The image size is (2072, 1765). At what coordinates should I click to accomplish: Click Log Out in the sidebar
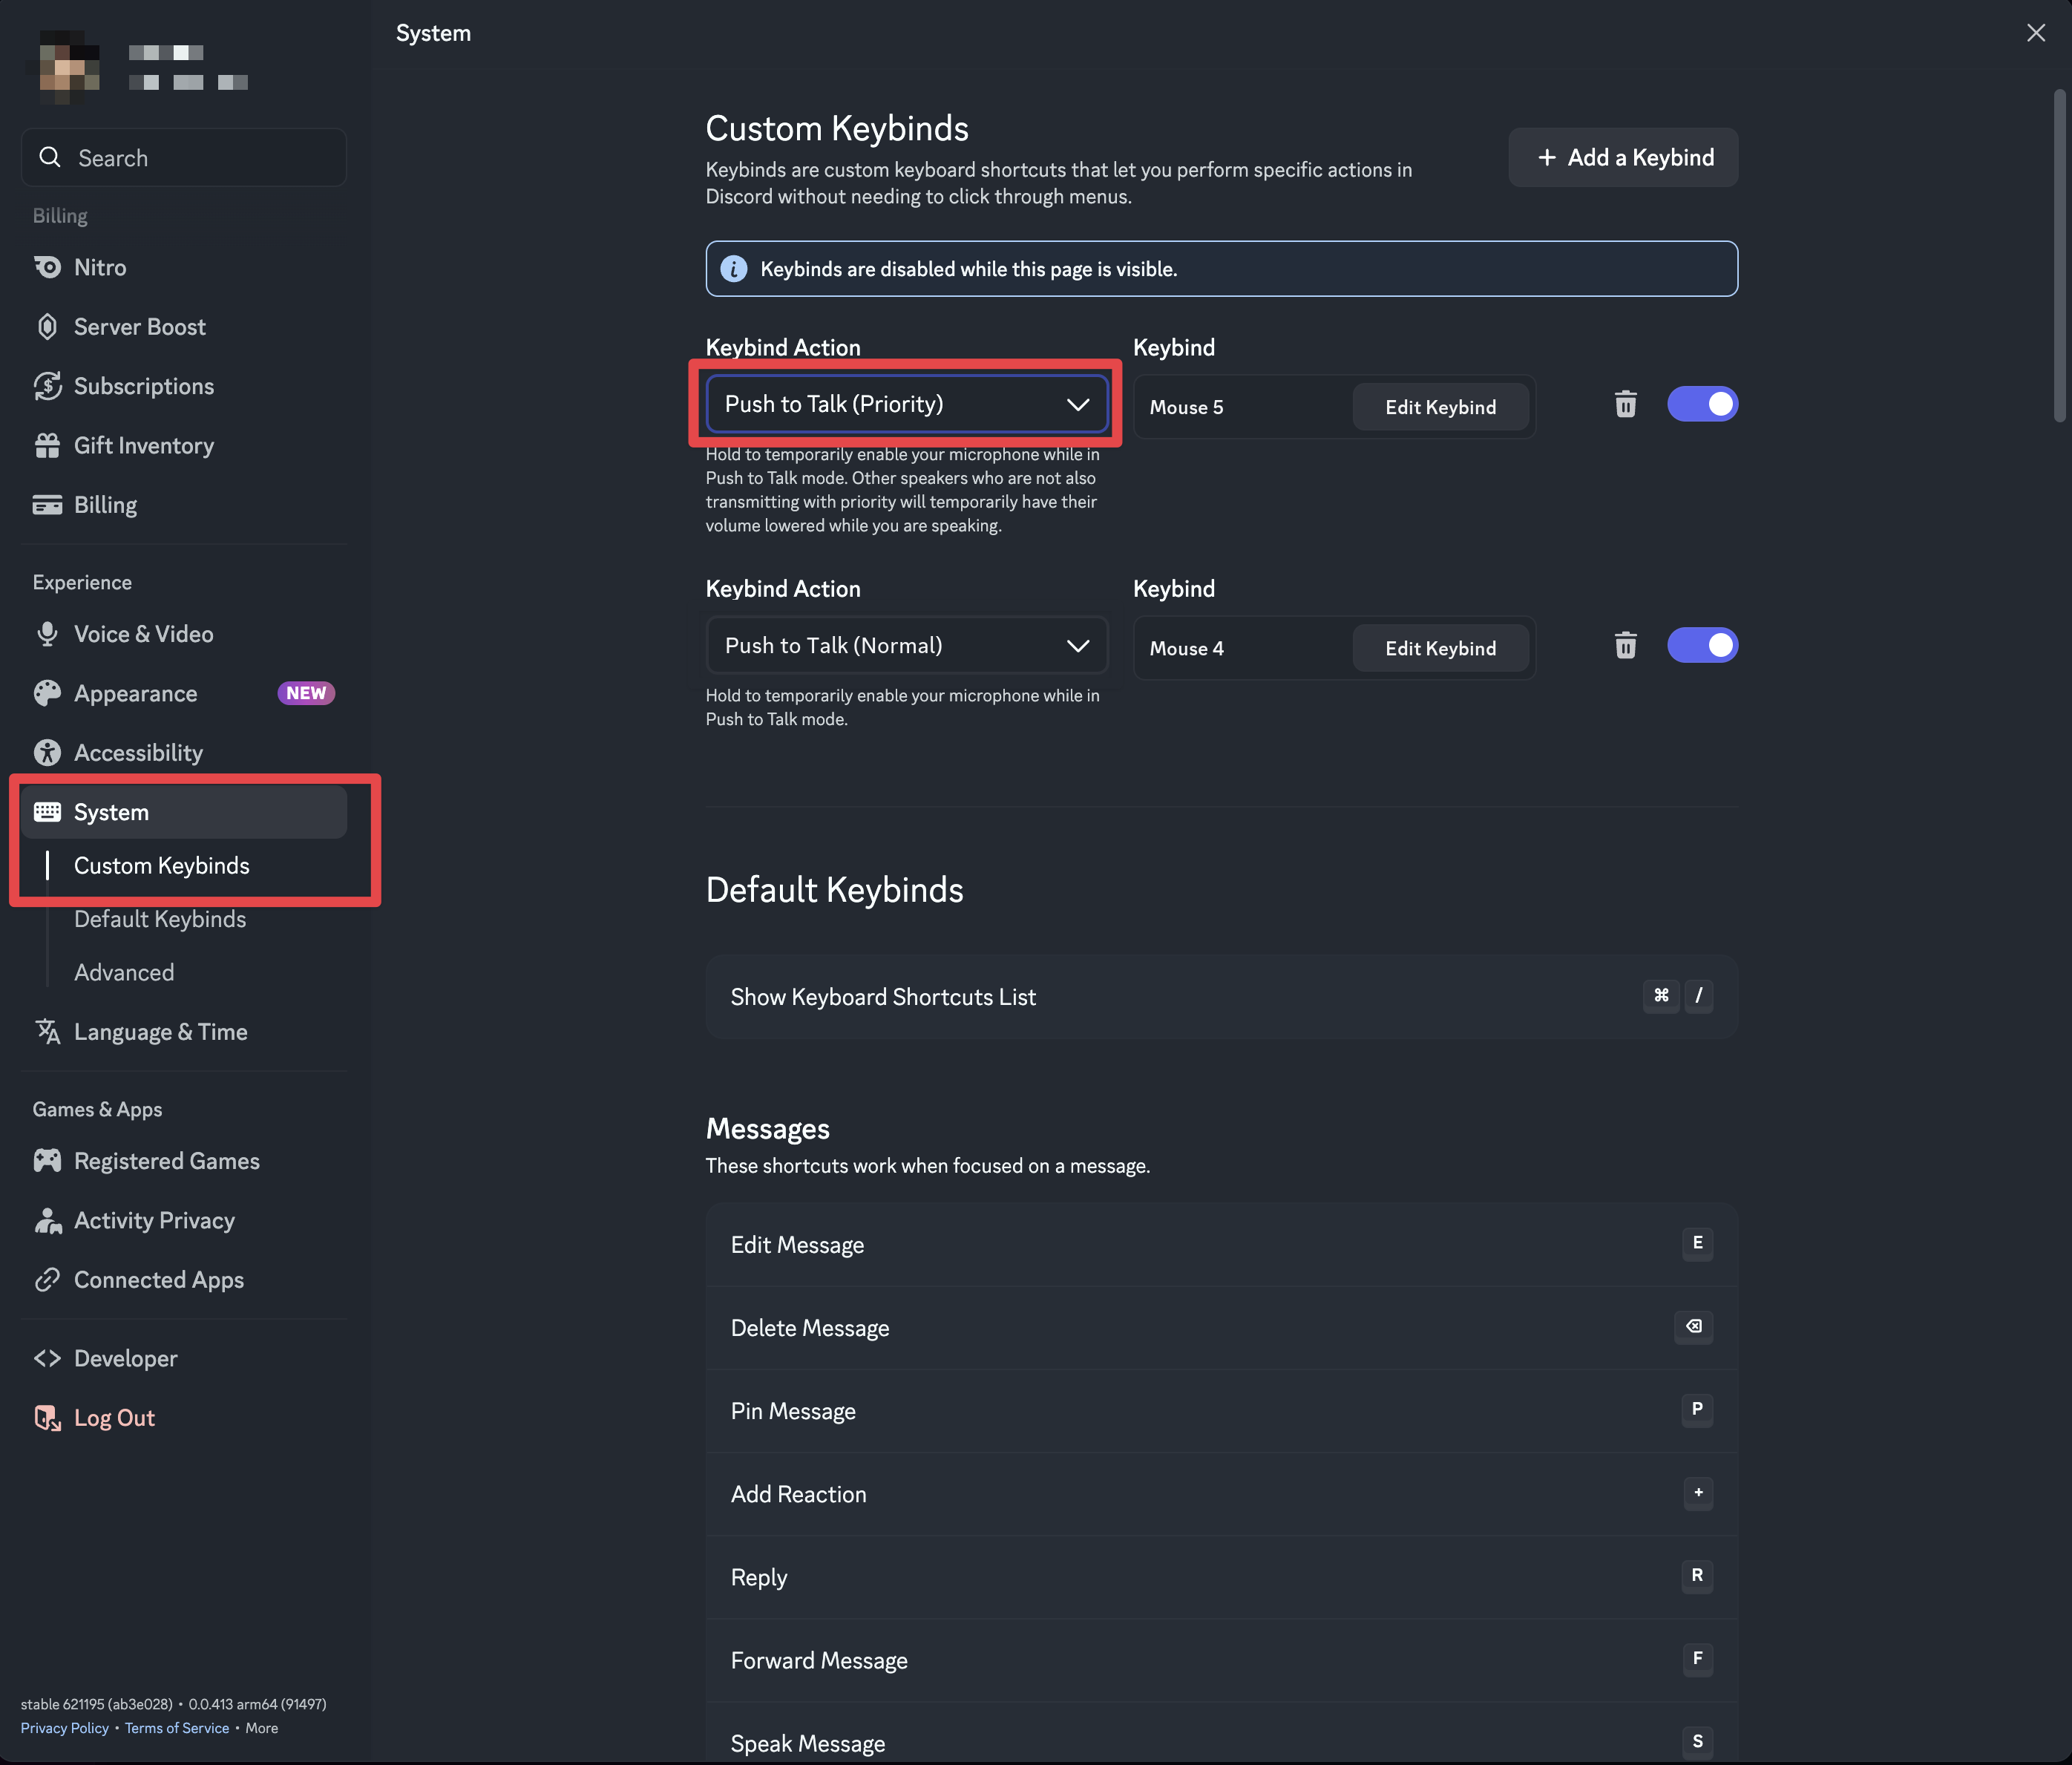[x=184, y=1417]
